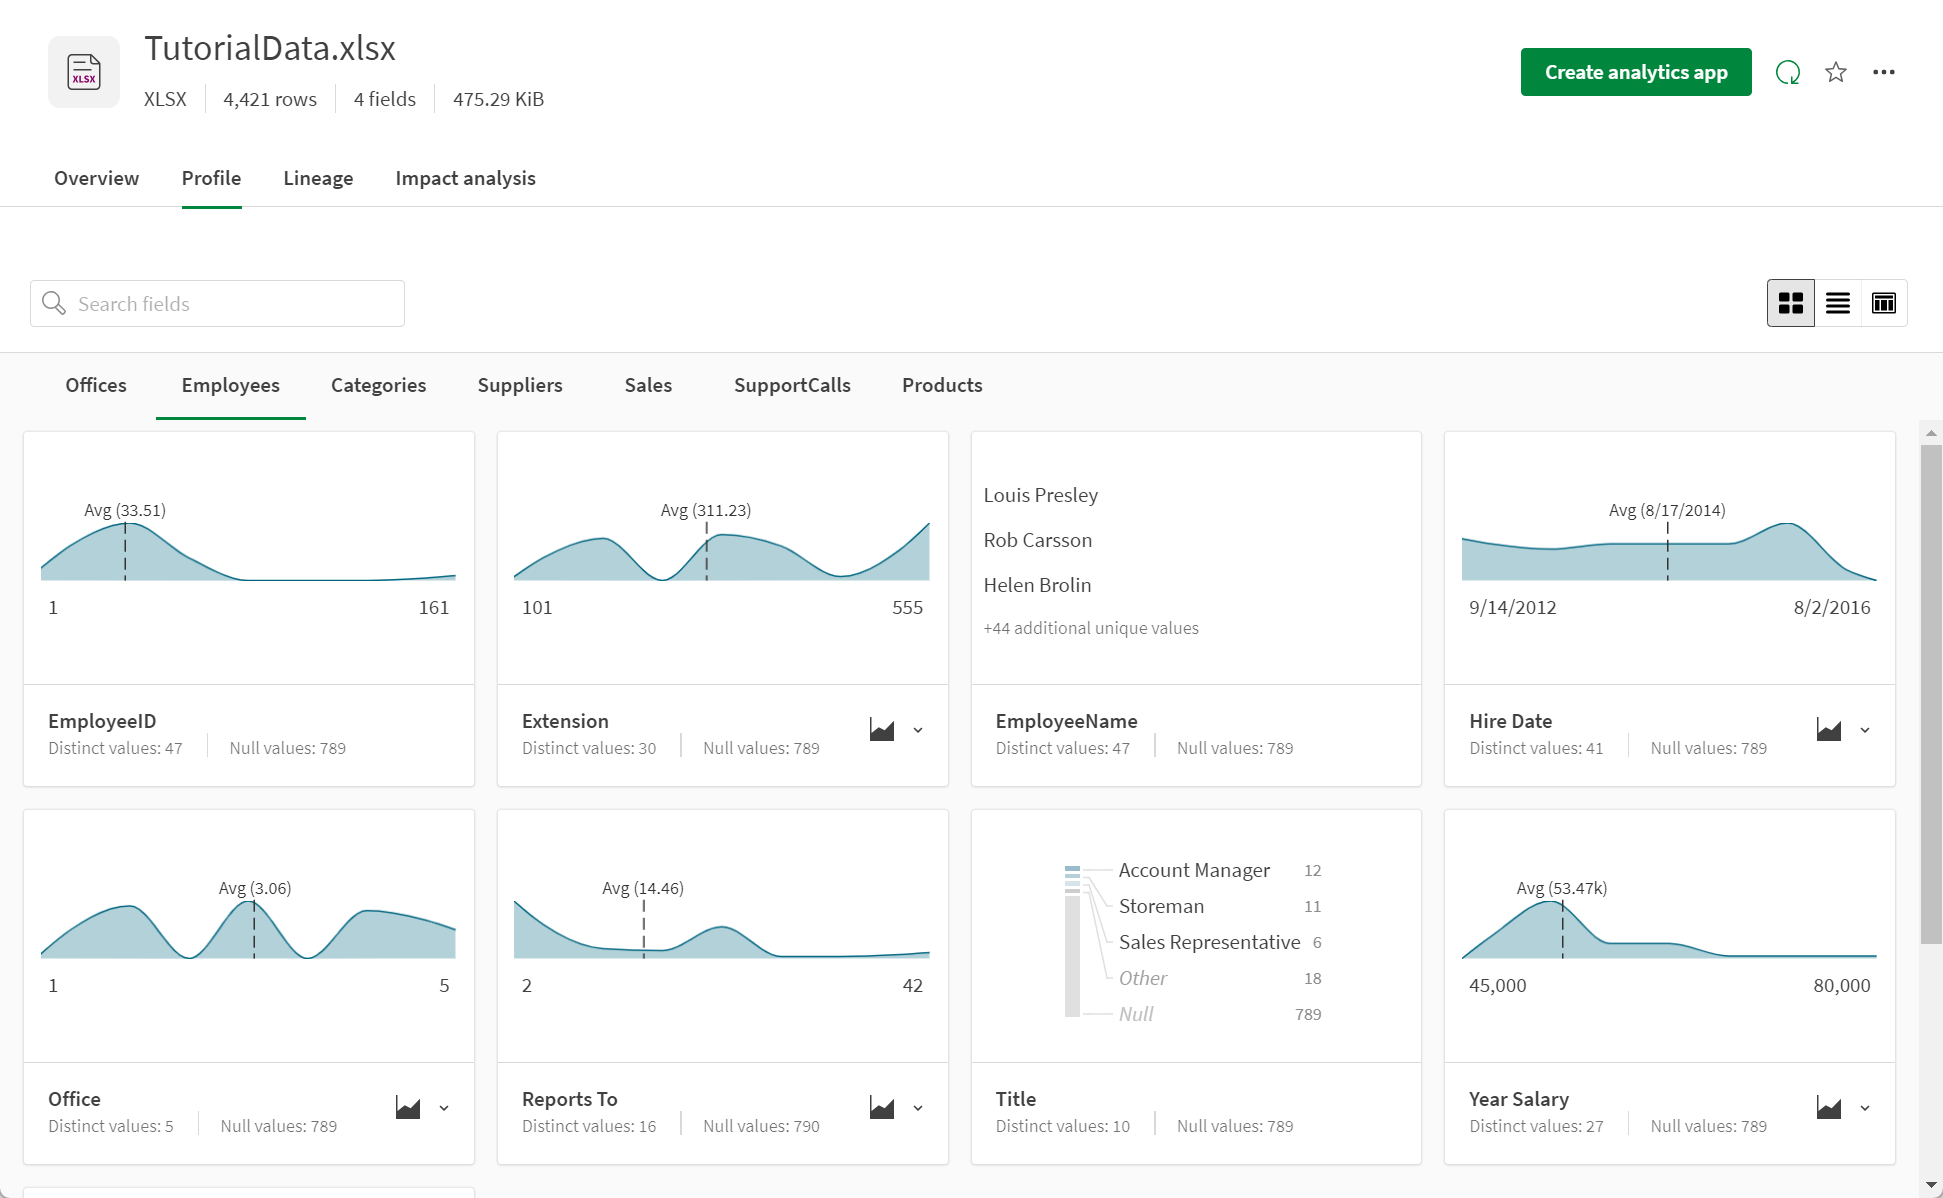
Task: Click the search fields input box
Action: pyautogui.click(x=218, y=303)
